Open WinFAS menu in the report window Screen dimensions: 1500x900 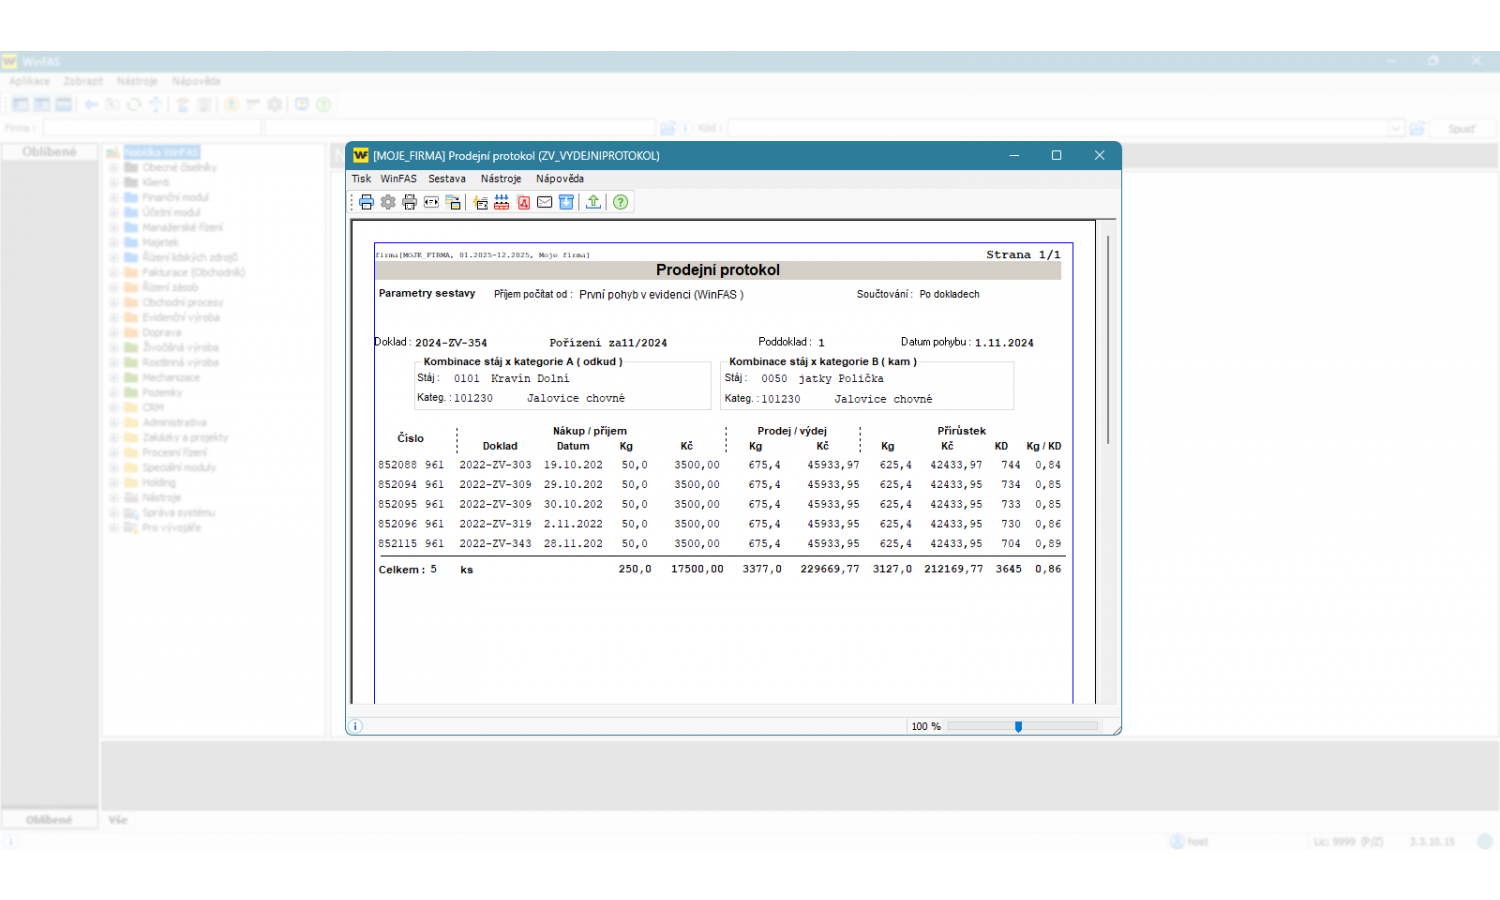(x=398, y=179)
